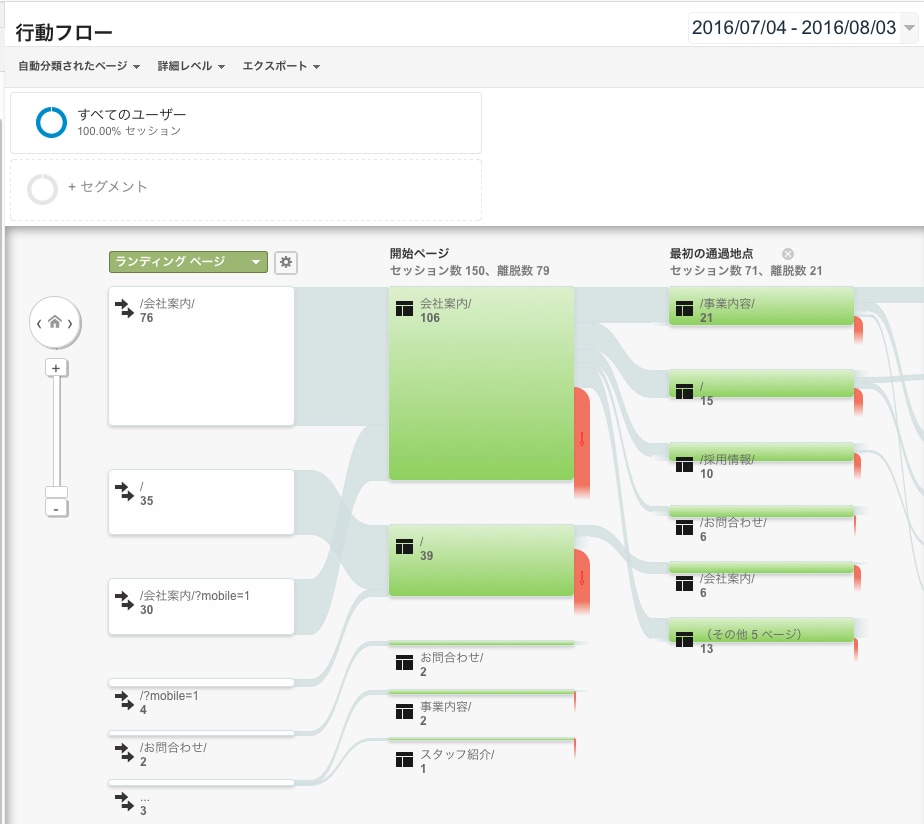Click arrows icon of /会社案内/?mobile=1
Image resolution: width=924 pixels, height=824 pixels.
pyautogui.click(x=124, y=601)
